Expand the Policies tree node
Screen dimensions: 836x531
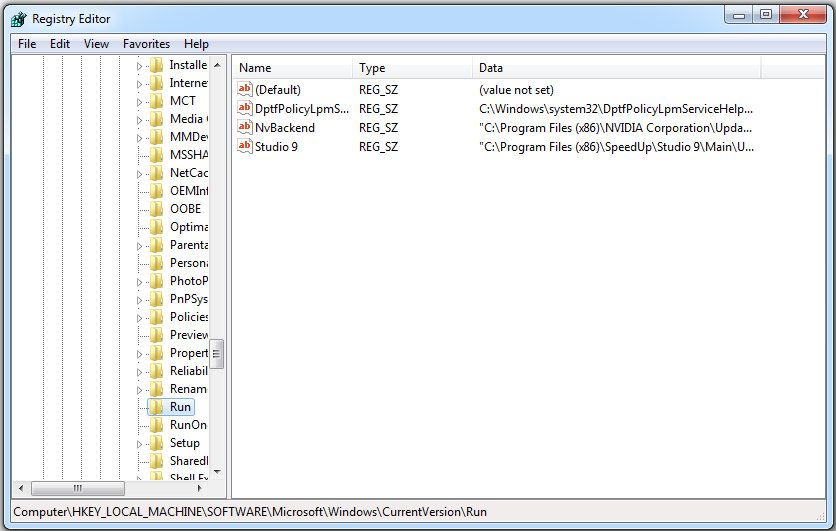[x=139, y=318]
